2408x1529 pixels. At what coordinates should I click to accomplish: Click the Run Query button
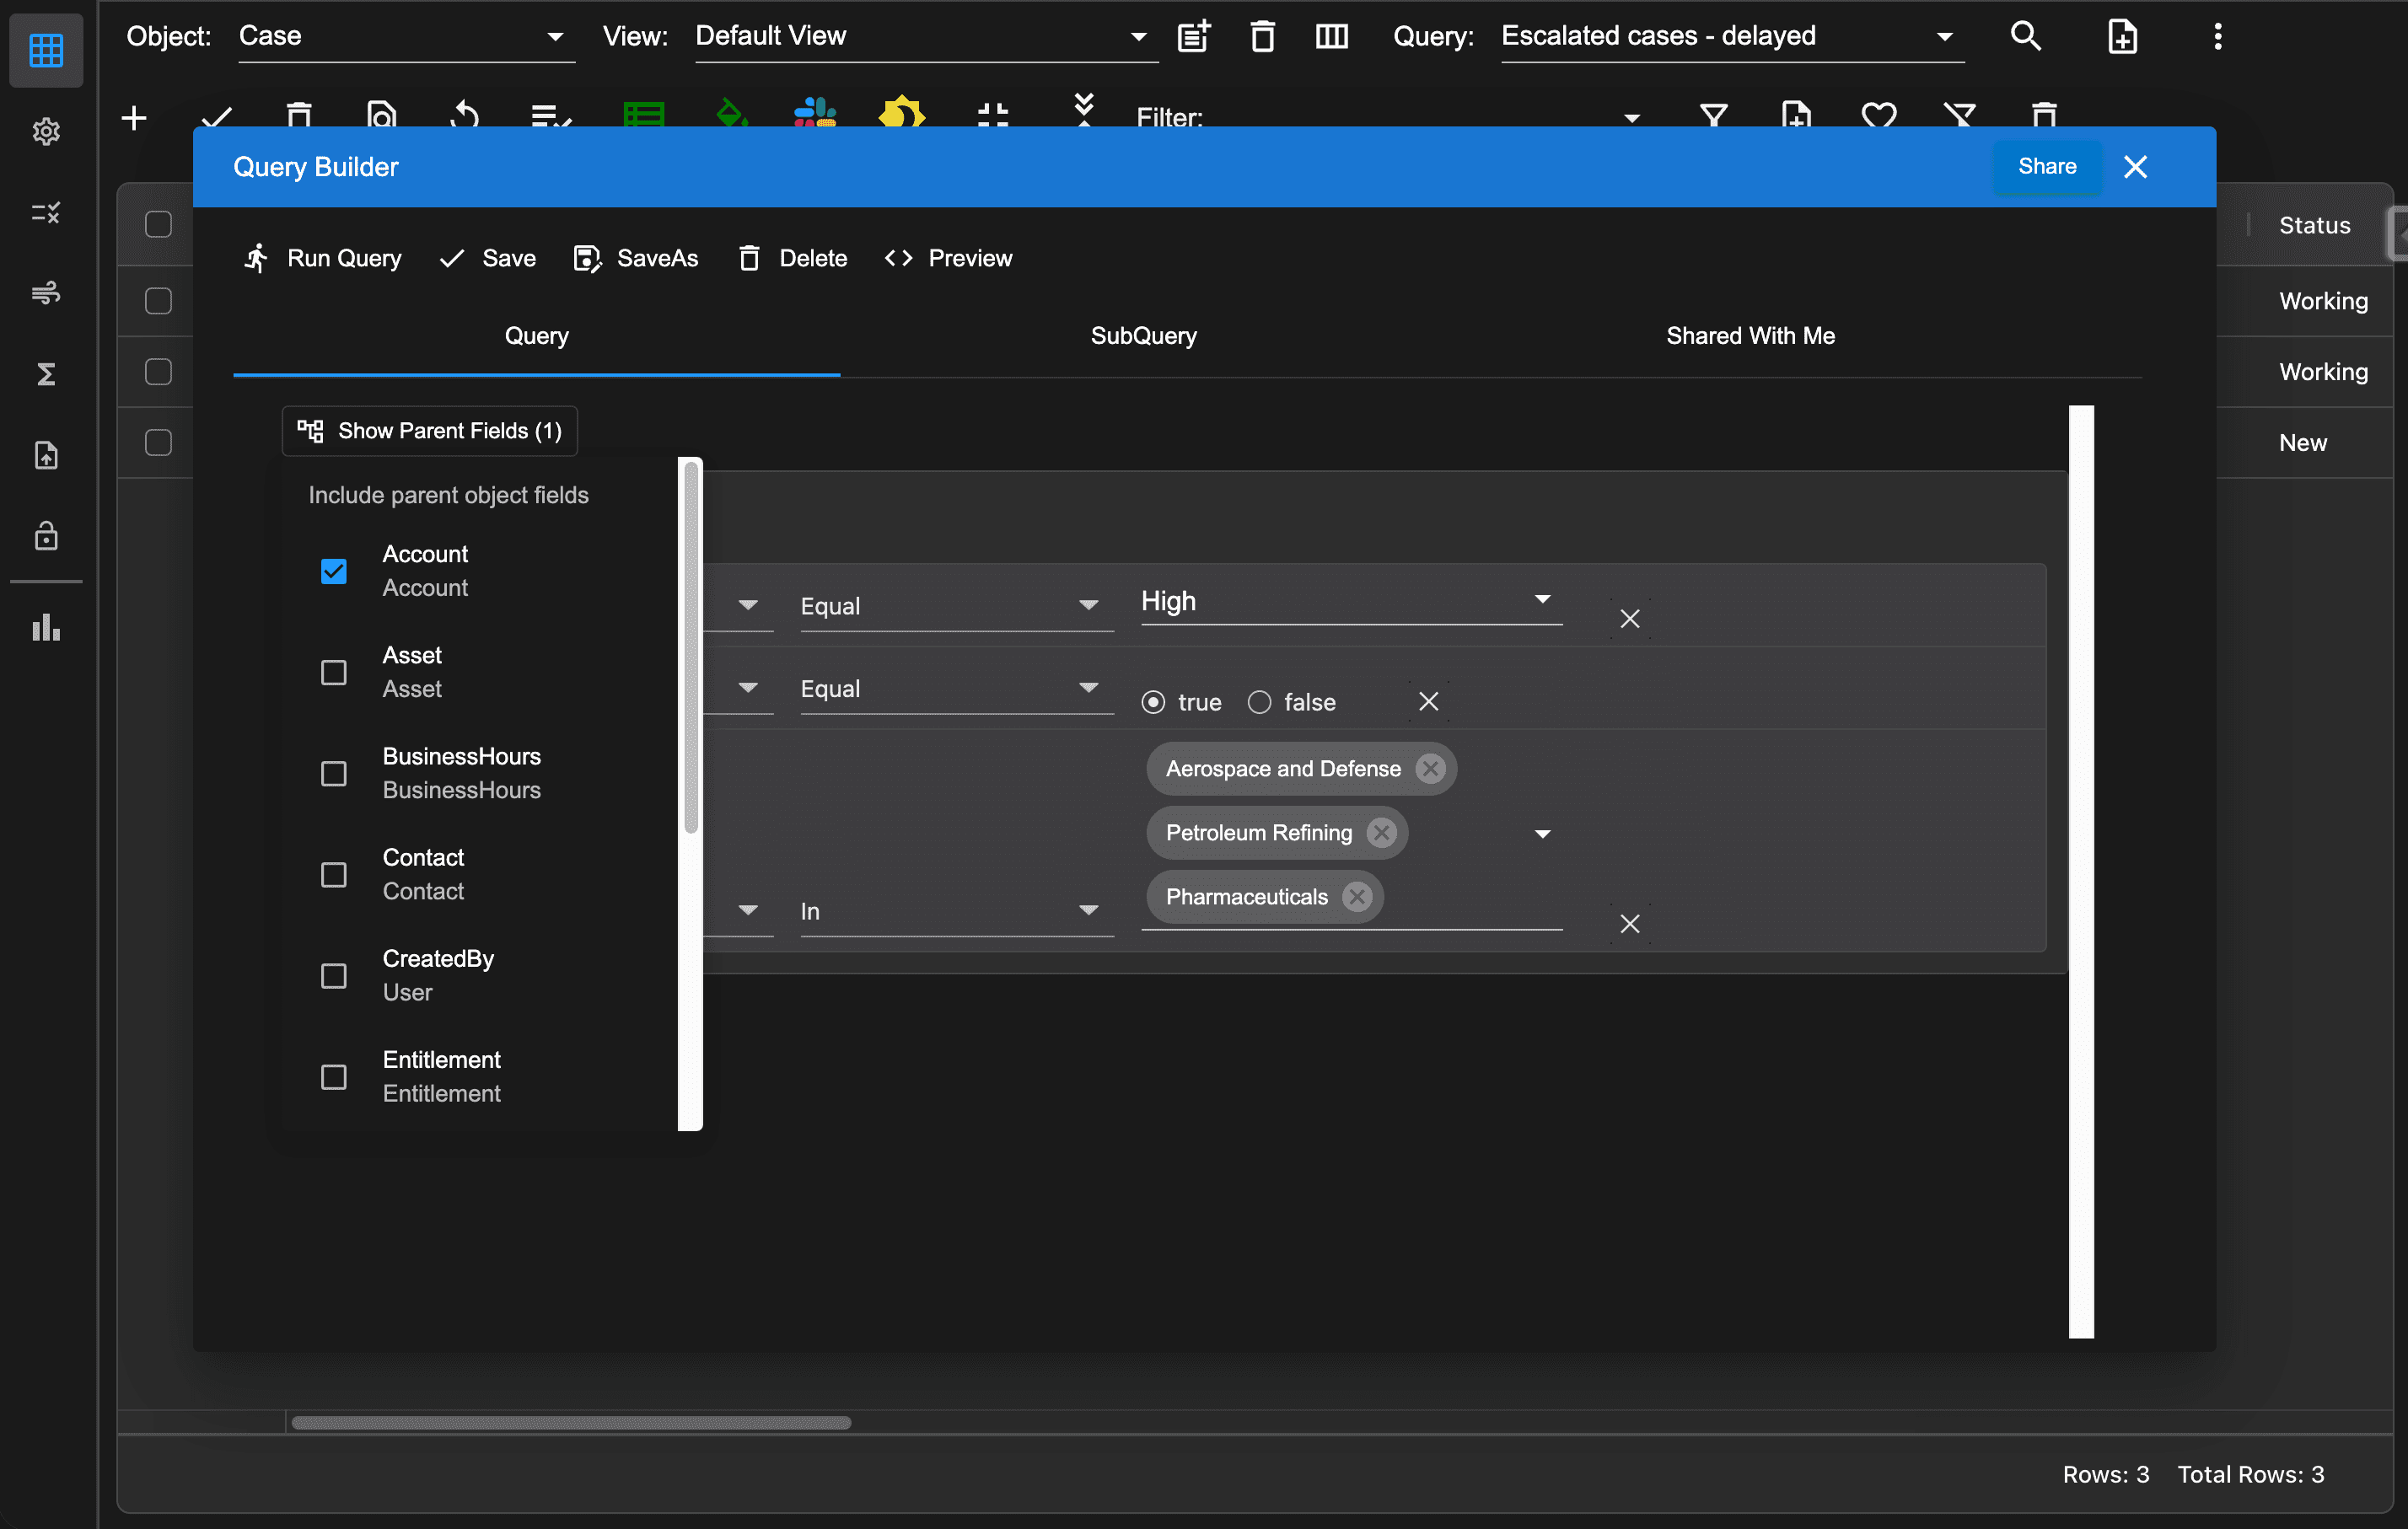pos(322,258)
